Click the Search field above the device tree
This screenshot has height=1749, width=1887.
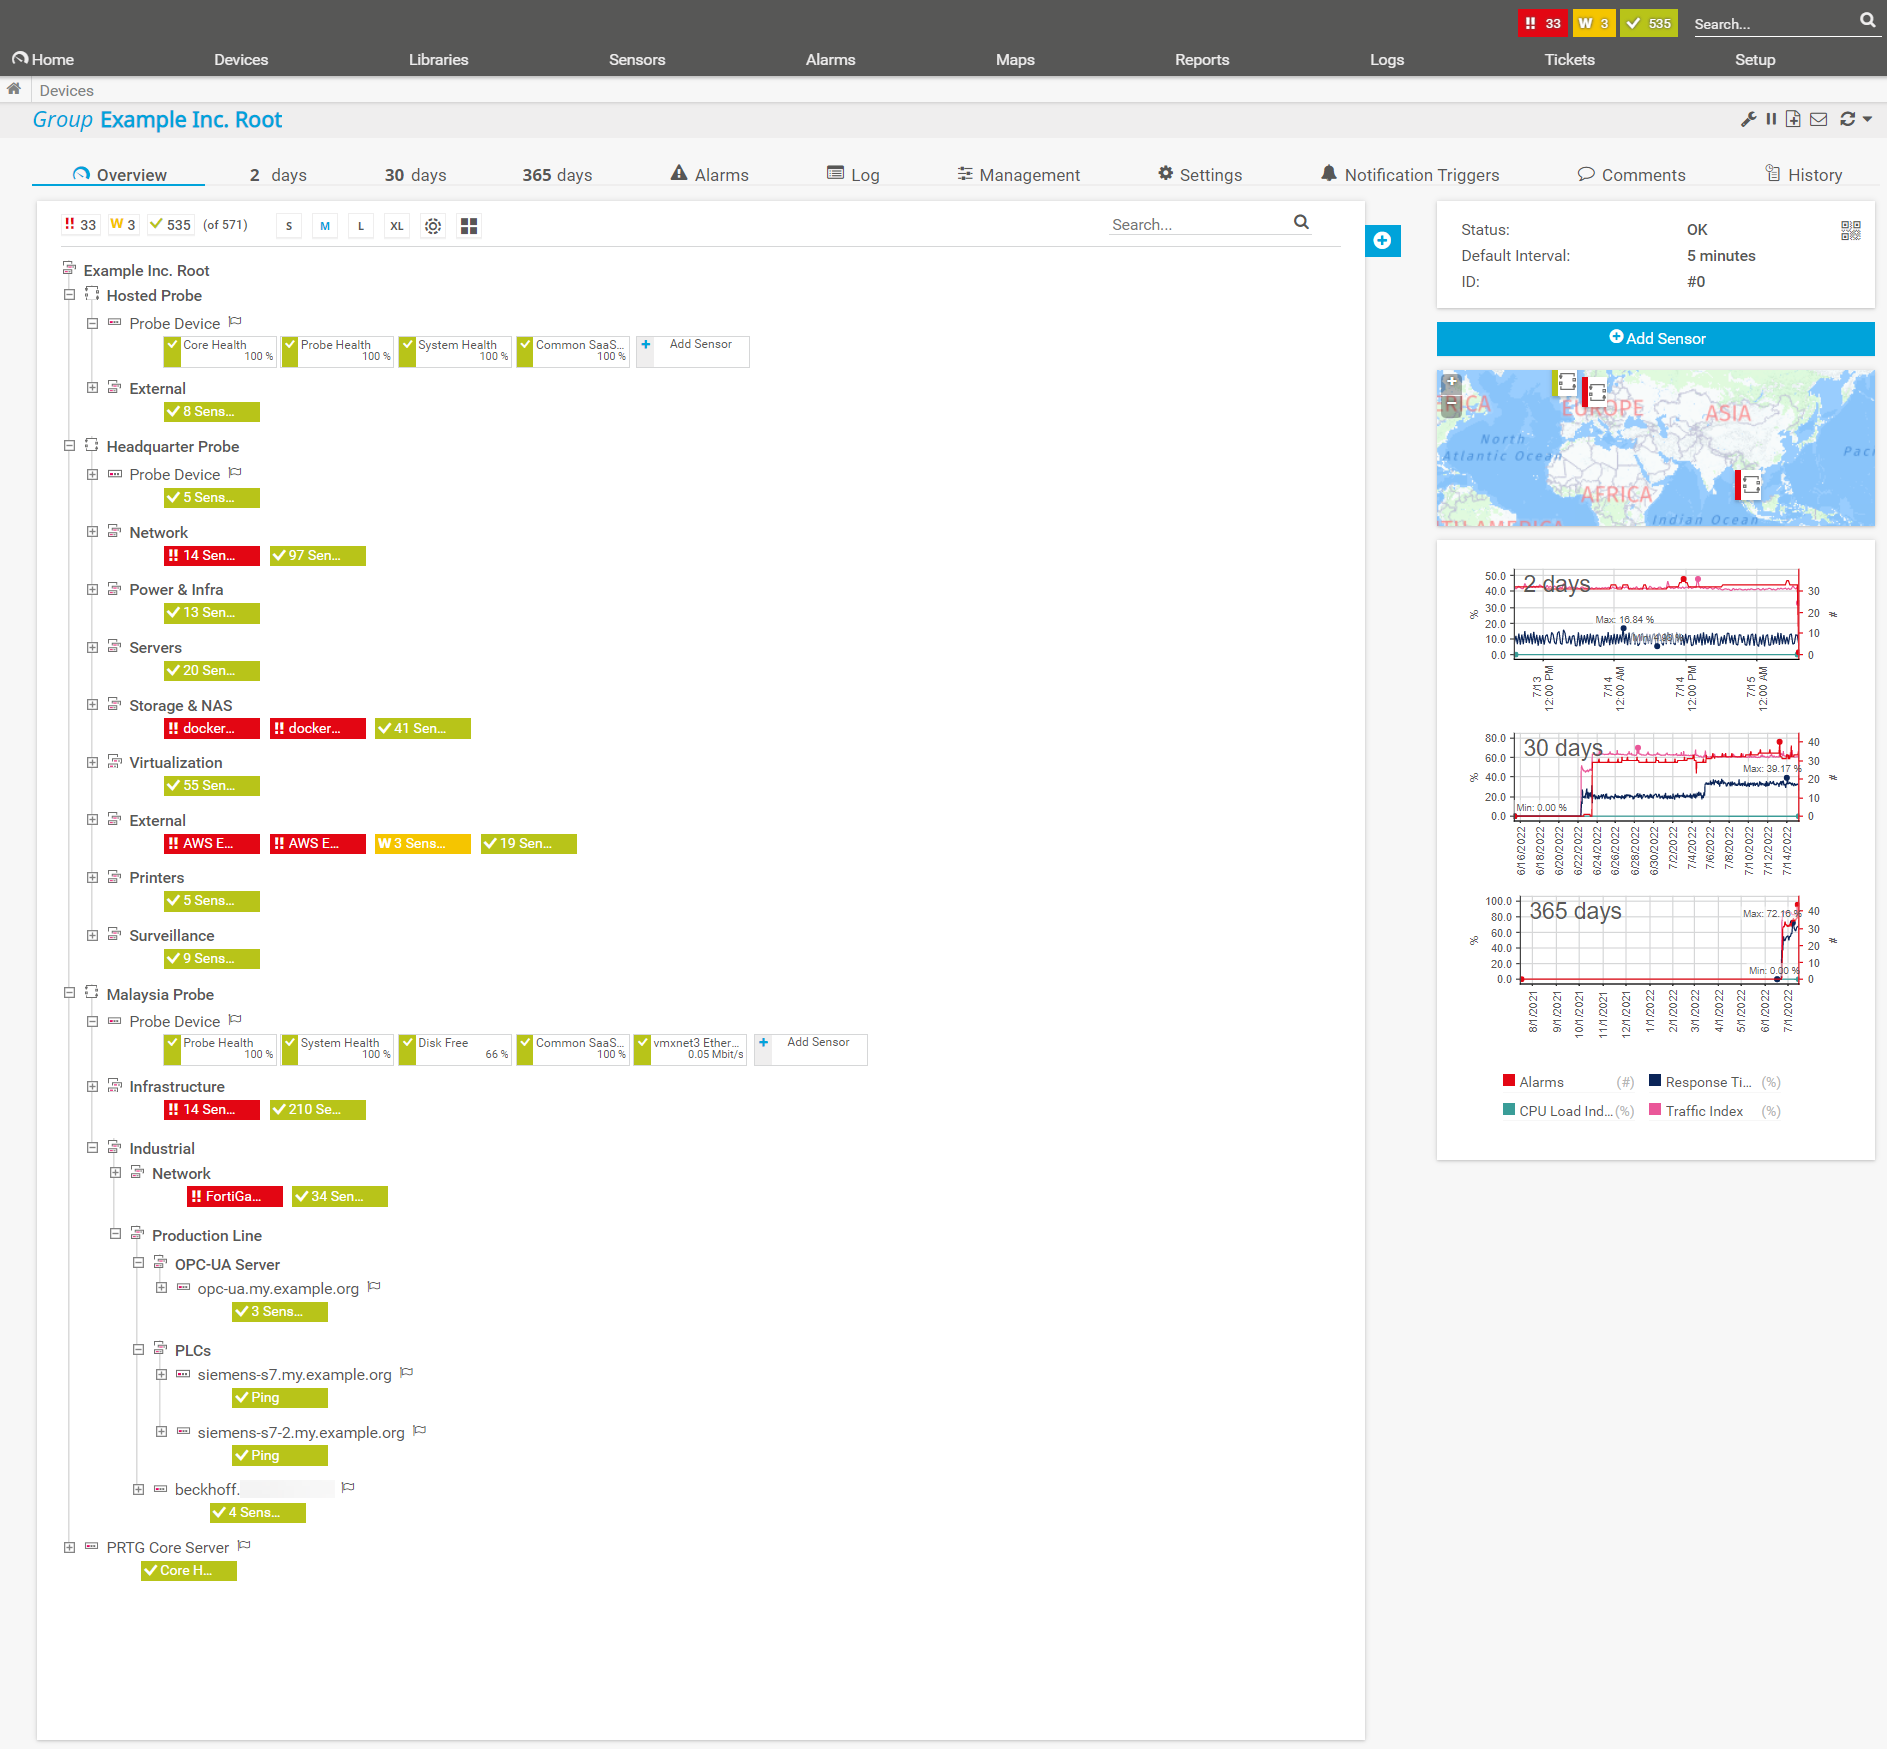tap(1180, 224)
